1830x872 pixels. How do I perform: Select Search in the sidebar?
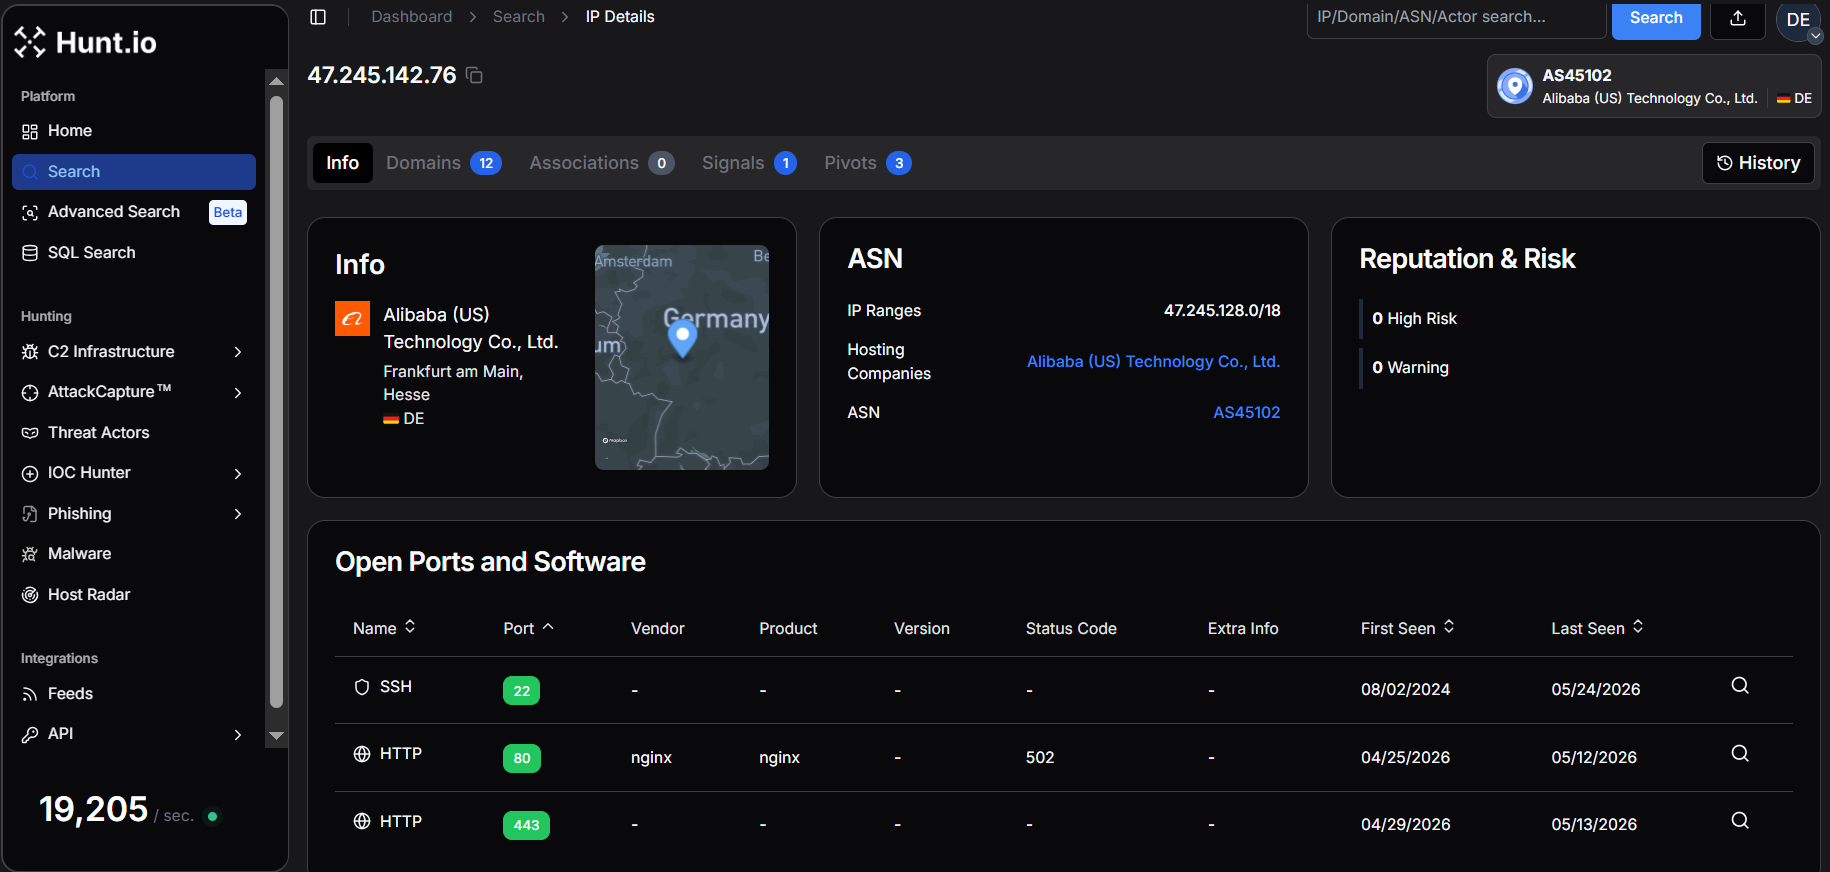click(134, 172)
